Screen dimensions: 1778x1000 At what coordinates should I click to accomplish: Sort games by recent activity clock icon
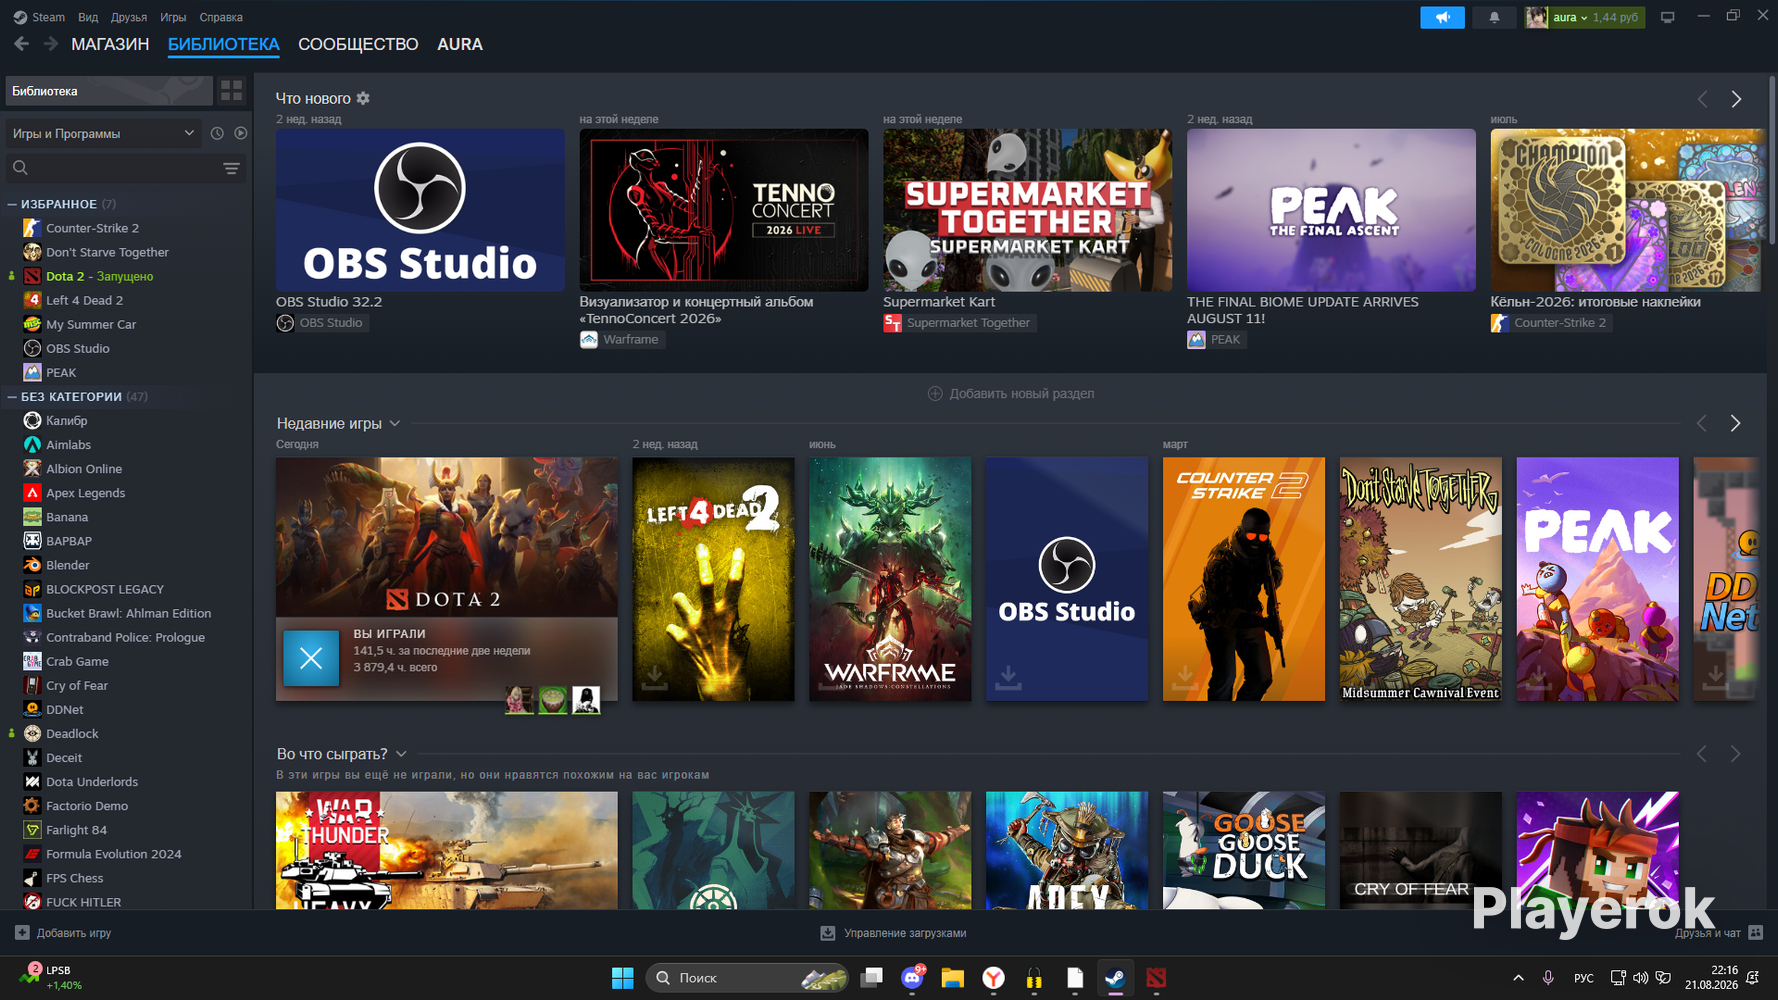click(217, 133)
